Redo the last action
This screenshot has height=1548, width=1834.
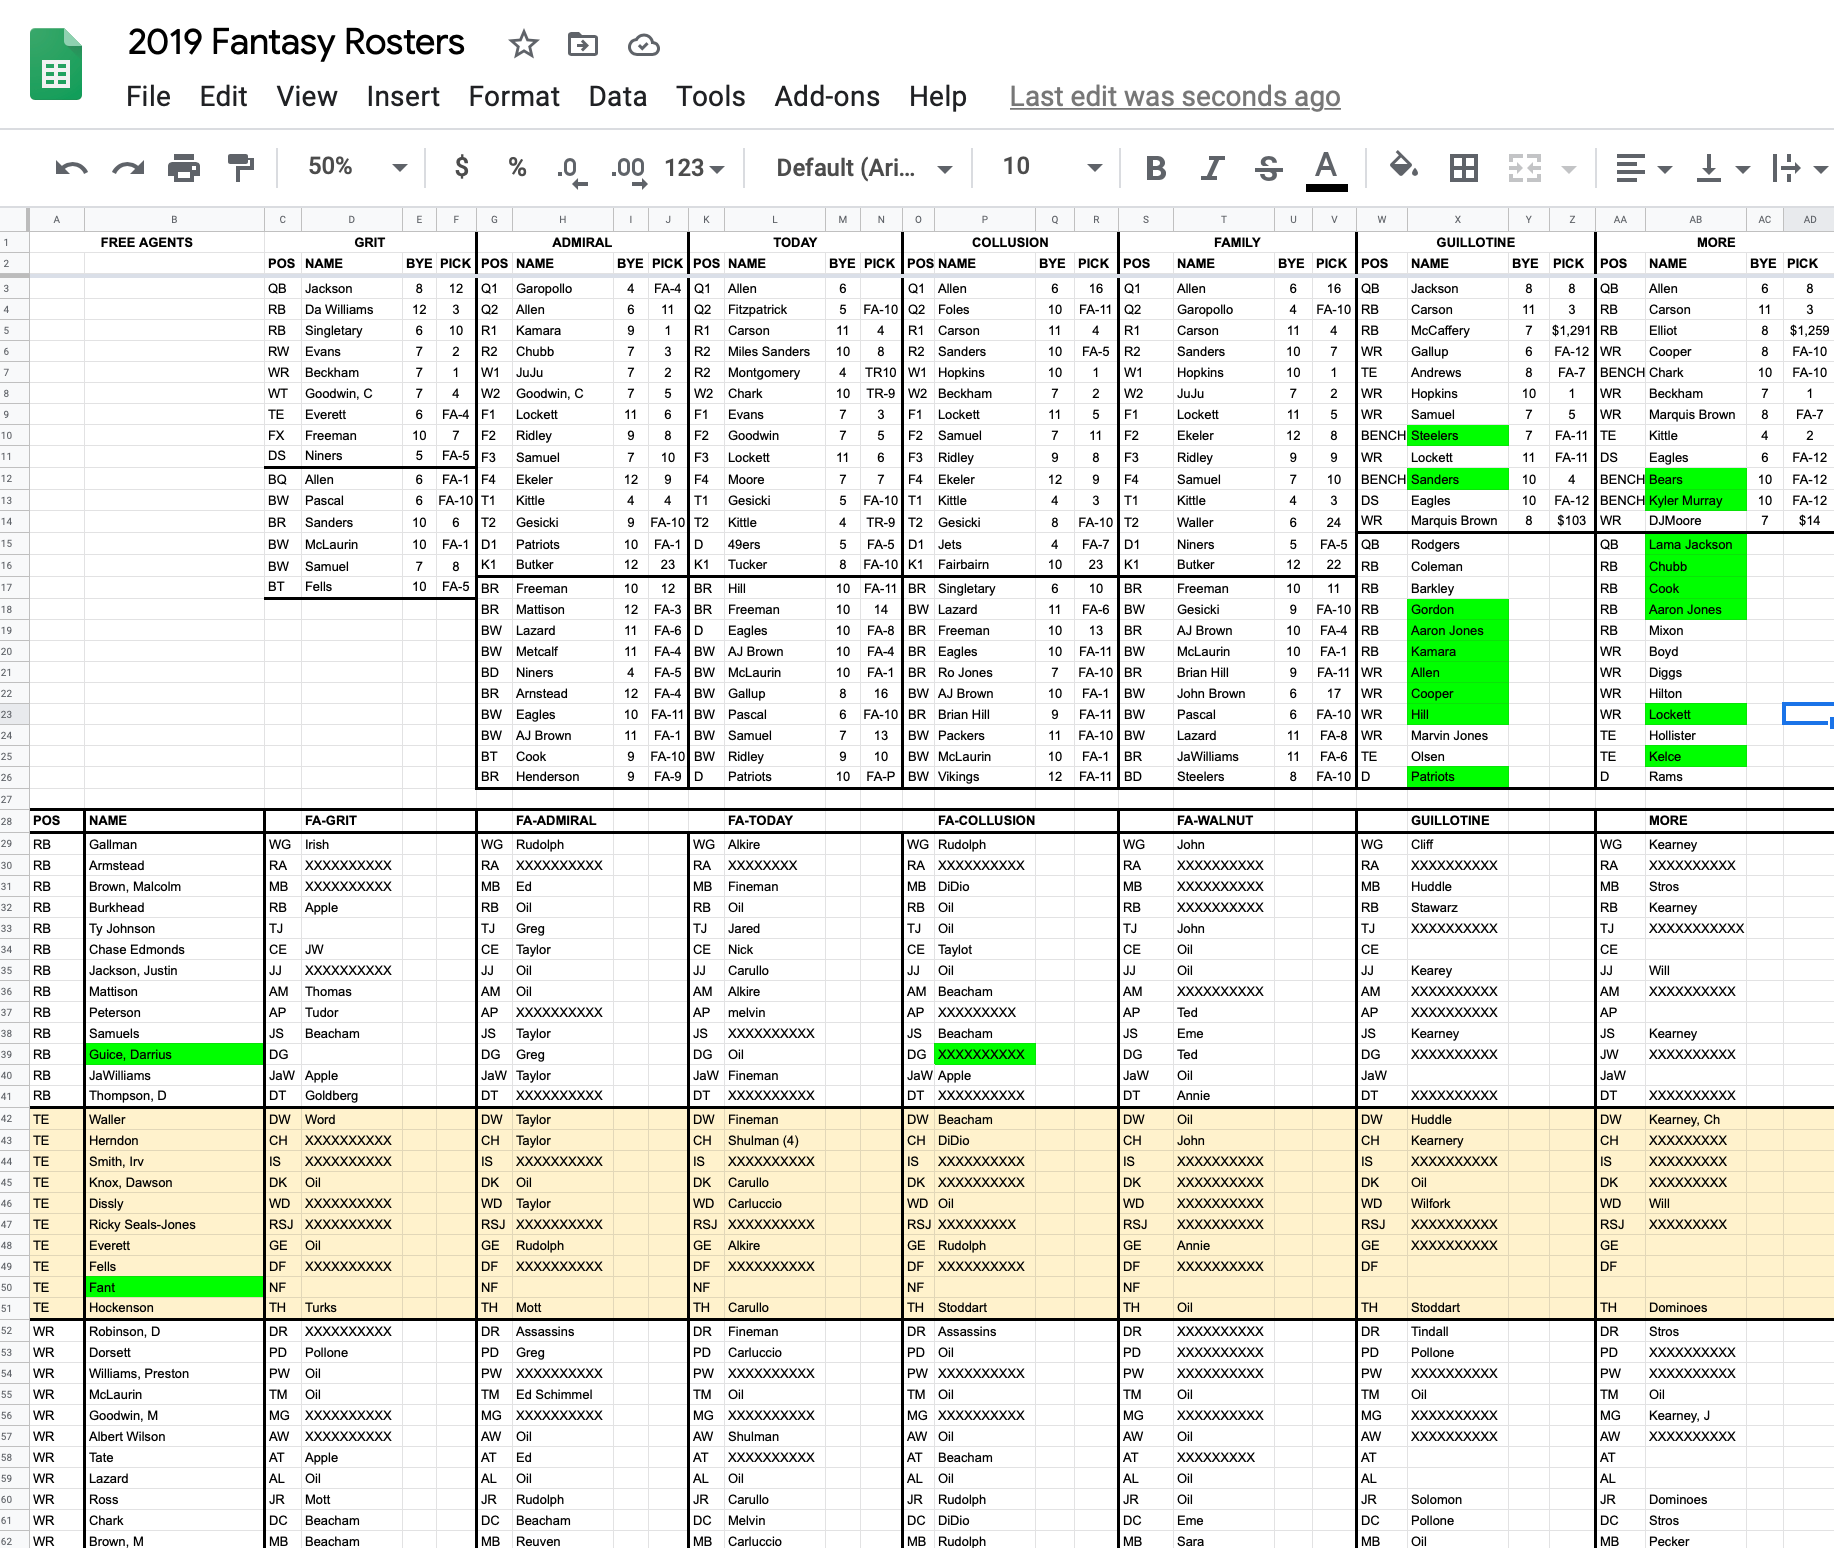(x=128, y=168)
